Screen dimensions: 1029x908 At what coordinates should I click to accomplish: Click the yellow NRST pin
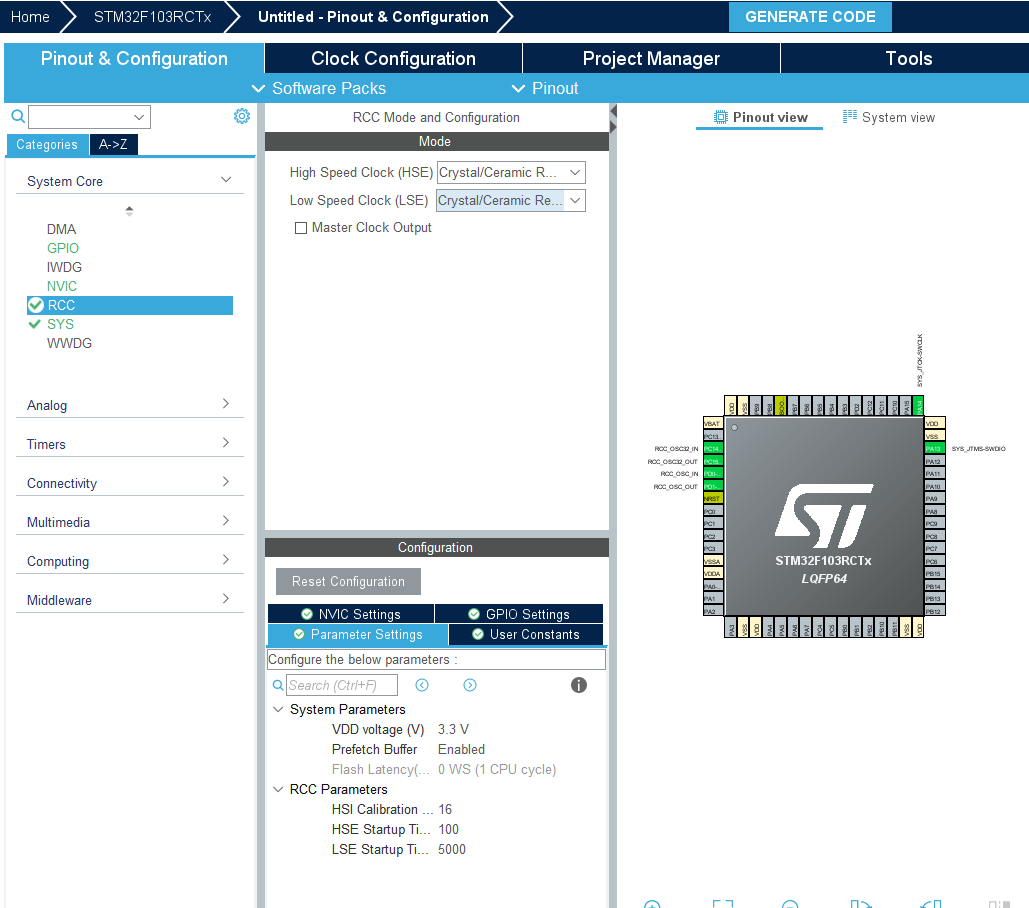tap(713, 499)
